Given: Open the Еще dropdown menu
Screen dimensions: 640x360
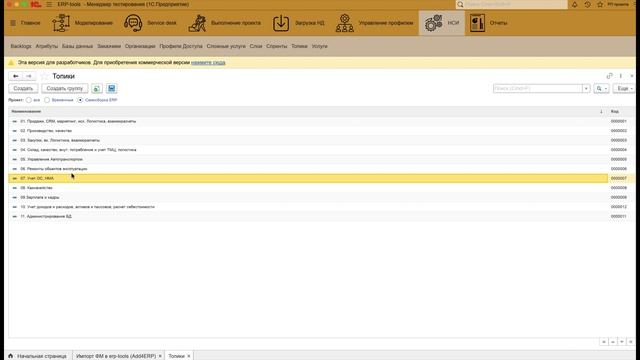Looking at the screenshot, I should pyautogui.click(x=624, y=89).
